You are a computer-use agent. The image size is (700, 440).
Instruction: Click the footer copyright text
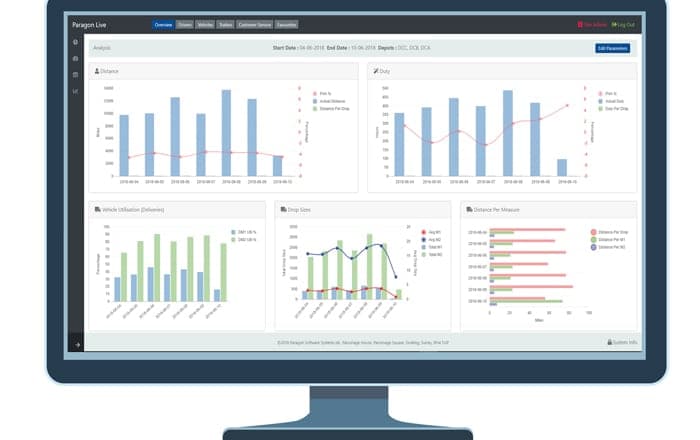click(x=363, y=343)
